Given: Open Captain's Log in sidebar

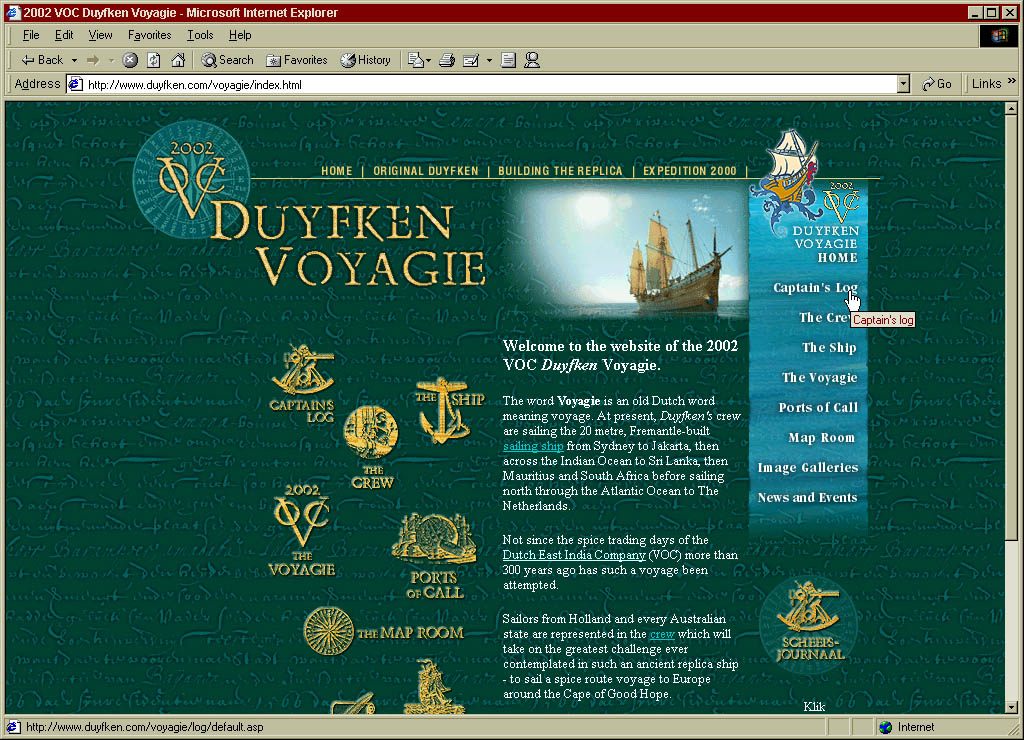Looking at the screenshot, I should [815, 287].
